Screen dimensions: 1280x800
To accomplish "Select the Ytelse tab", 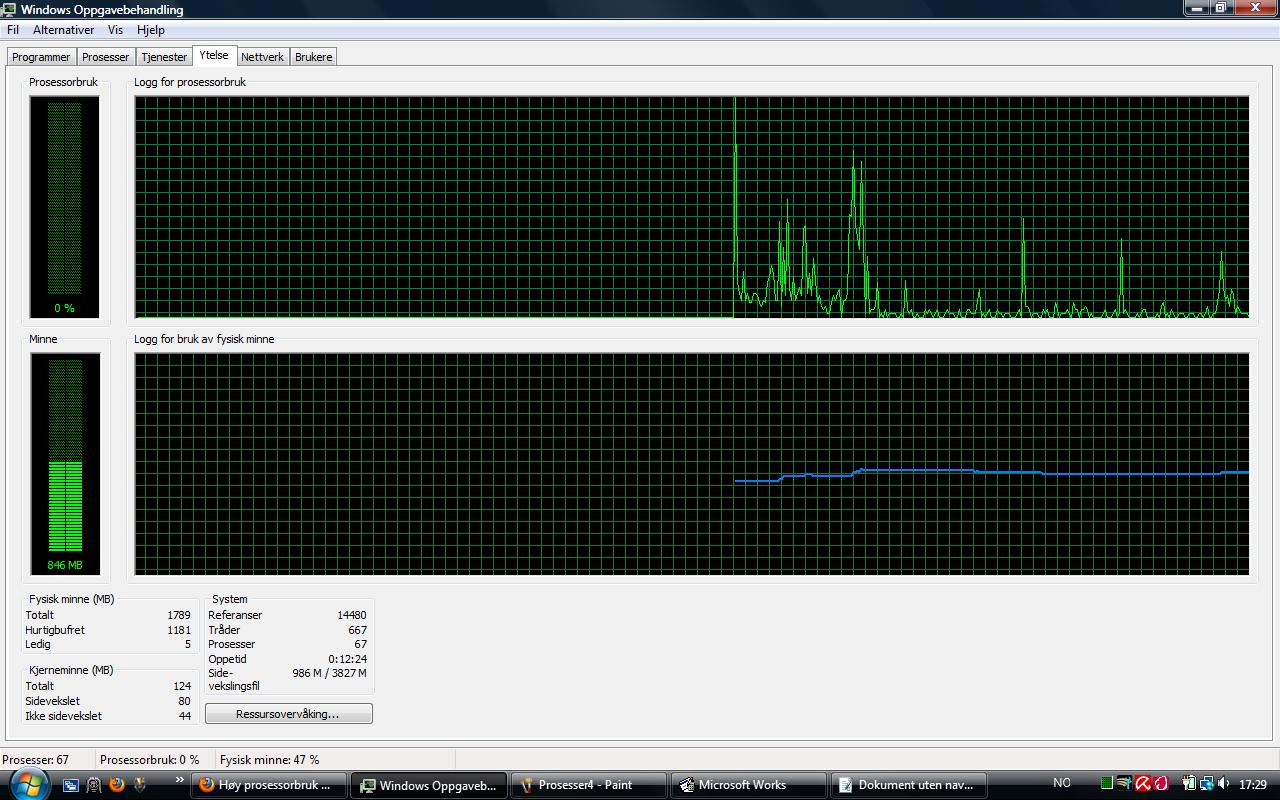I will click(x=214, y=55).
